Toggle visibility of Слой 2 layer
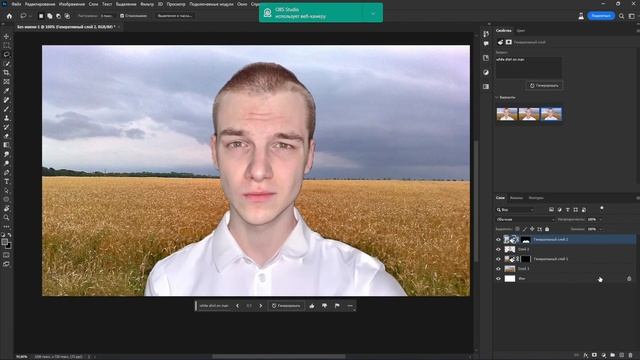 pos(498,249)
